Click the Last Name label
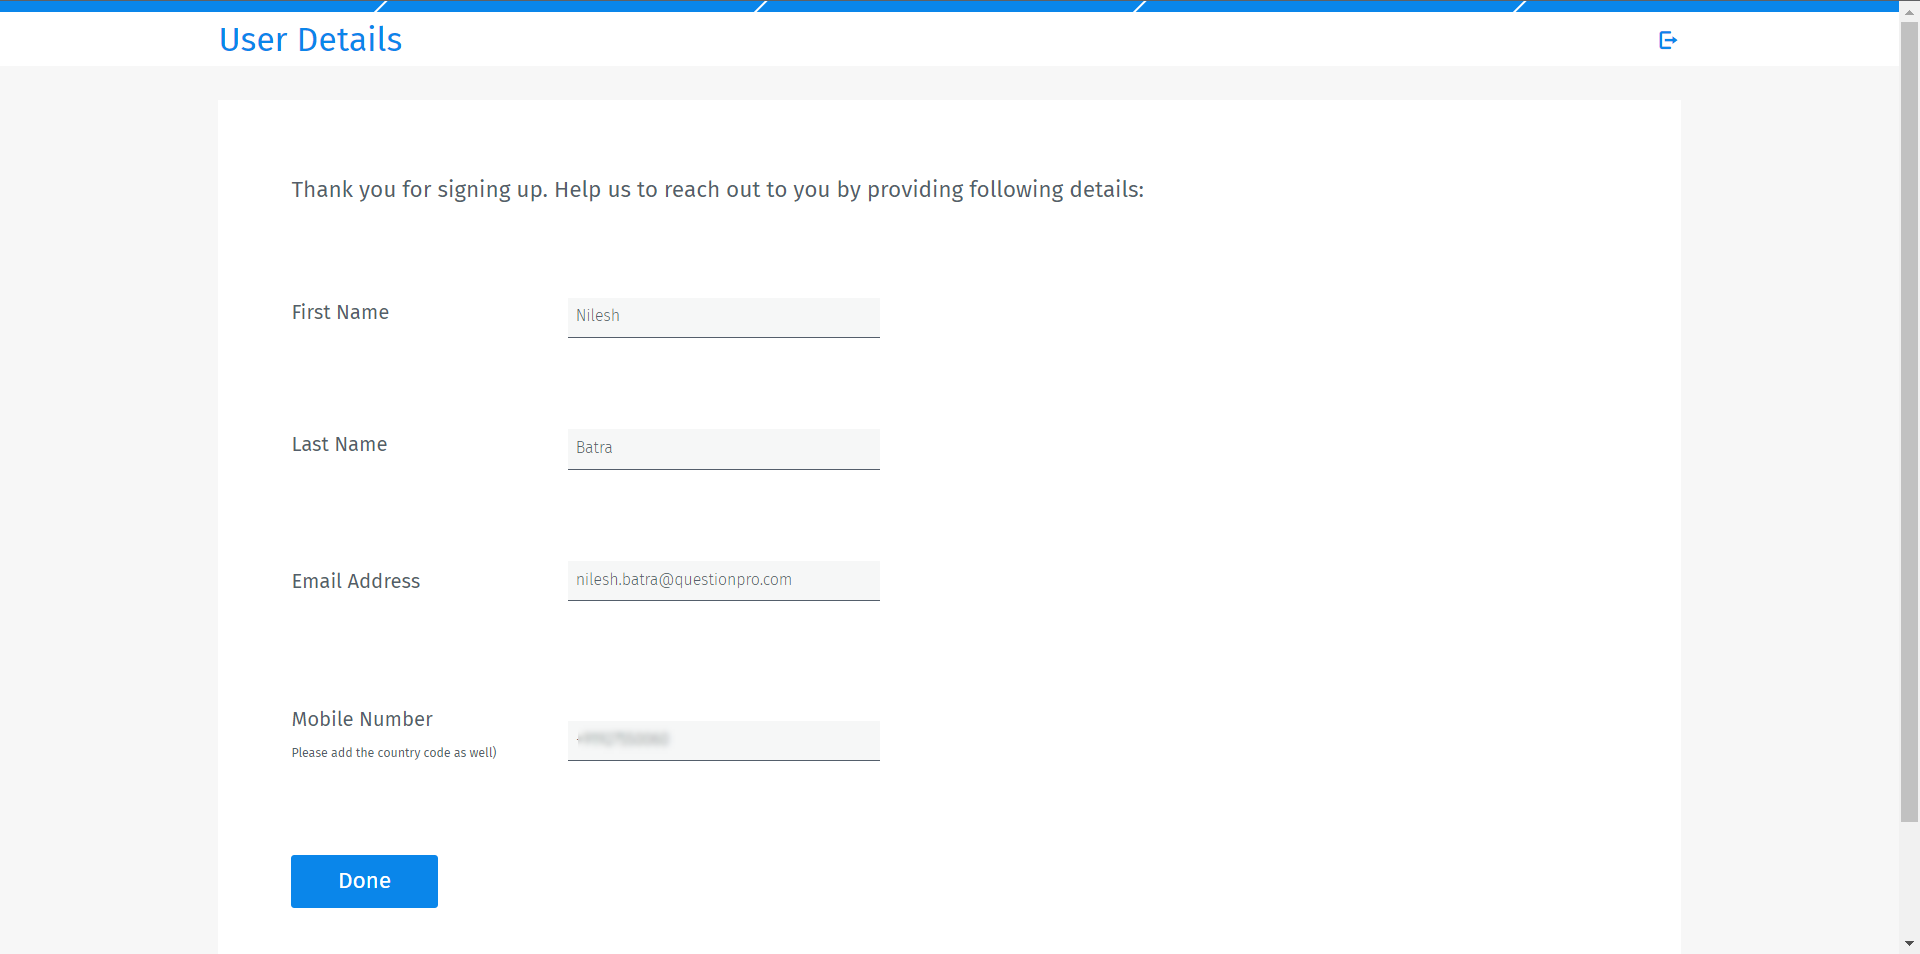 click(339, 444)
